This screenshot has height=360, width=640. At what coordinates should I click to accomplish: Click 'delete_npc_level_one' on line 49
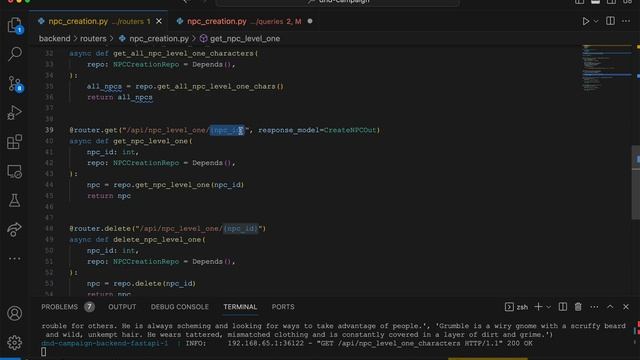point(157,240)
